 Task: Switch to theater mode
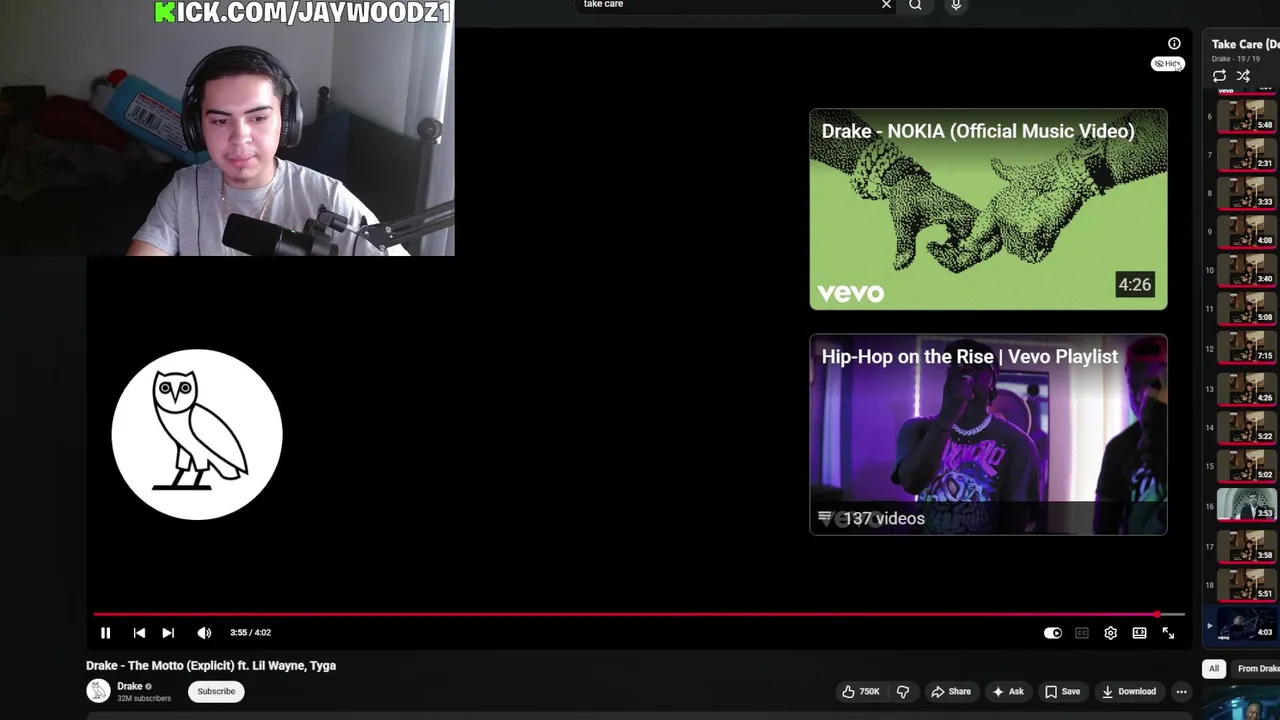[1139, 633]
